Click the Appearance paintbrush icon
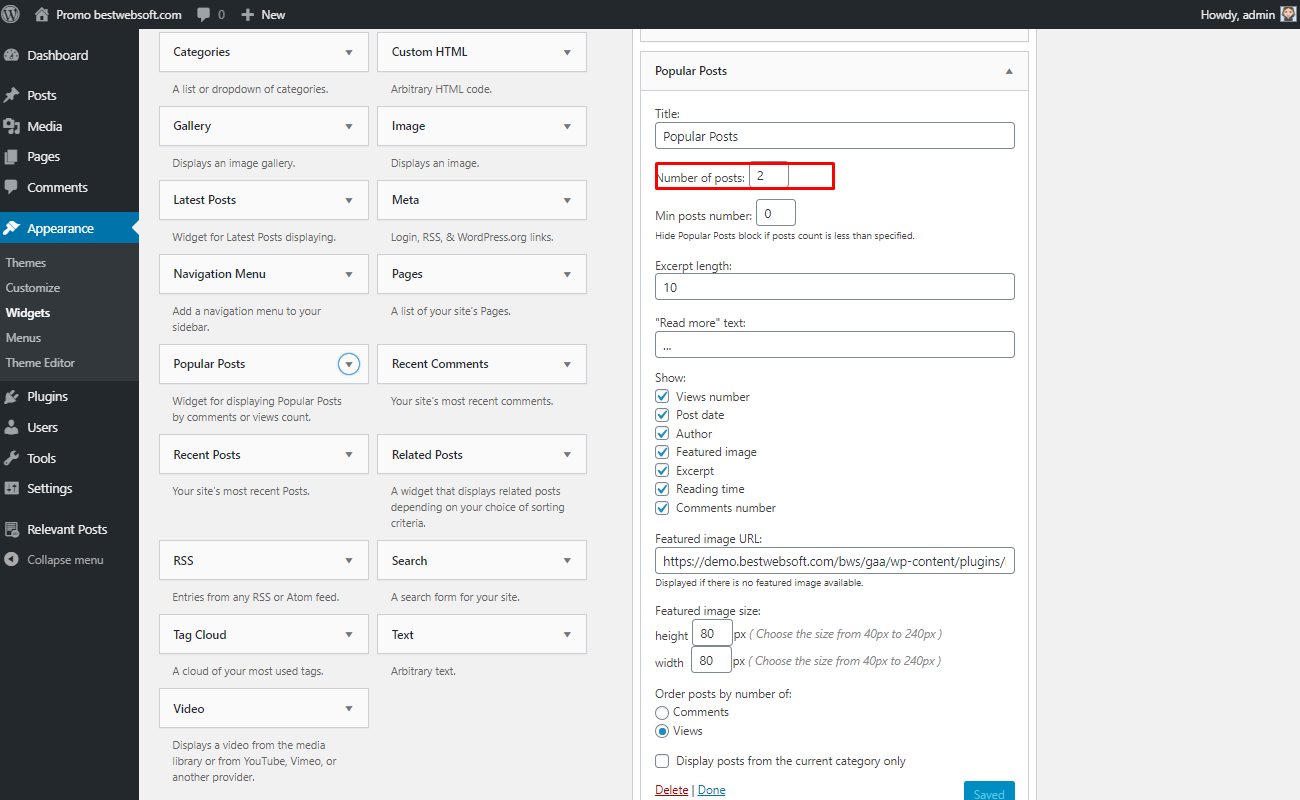The height and width of the screenshot is (800, 1300). tap(12, 228)
